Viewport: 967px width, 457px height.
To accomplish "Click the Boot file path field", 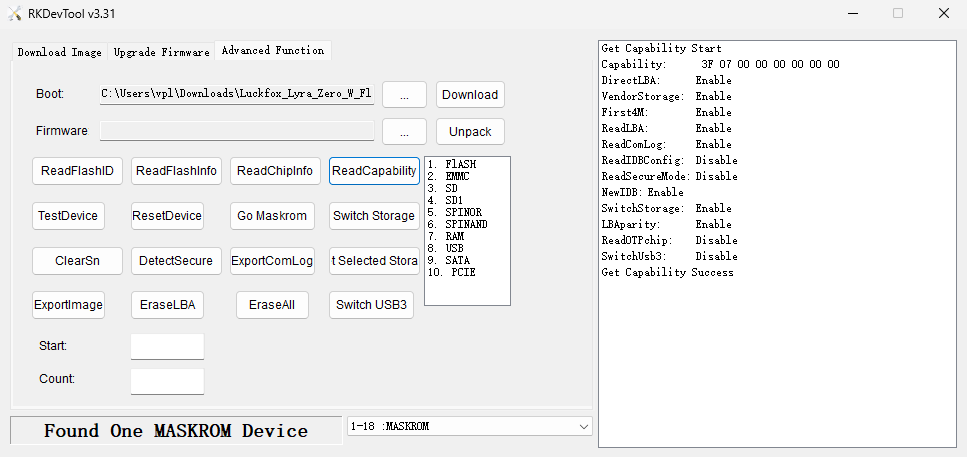I will [237, 94].
